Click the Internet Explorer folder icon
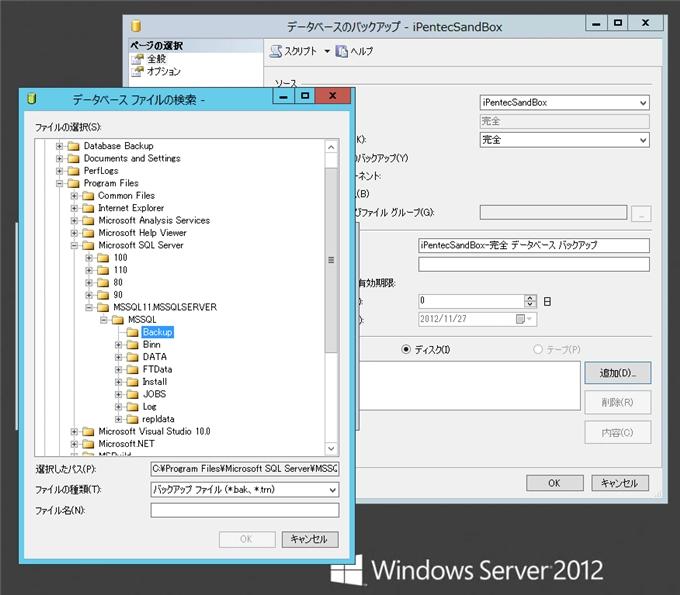The width and height of the screenshot is (680, 595). [88, 208]
